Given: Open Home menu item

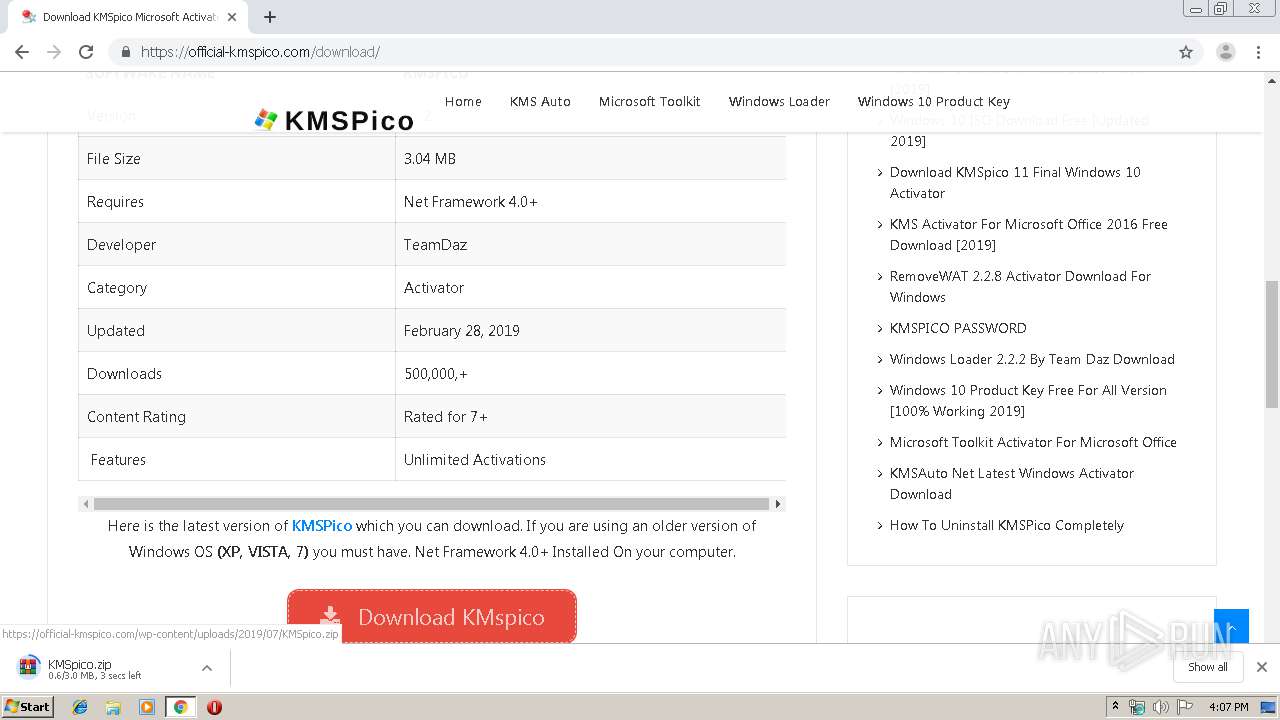Looking at the screenshot, I should pyautogui.click(x=463, y=101).
